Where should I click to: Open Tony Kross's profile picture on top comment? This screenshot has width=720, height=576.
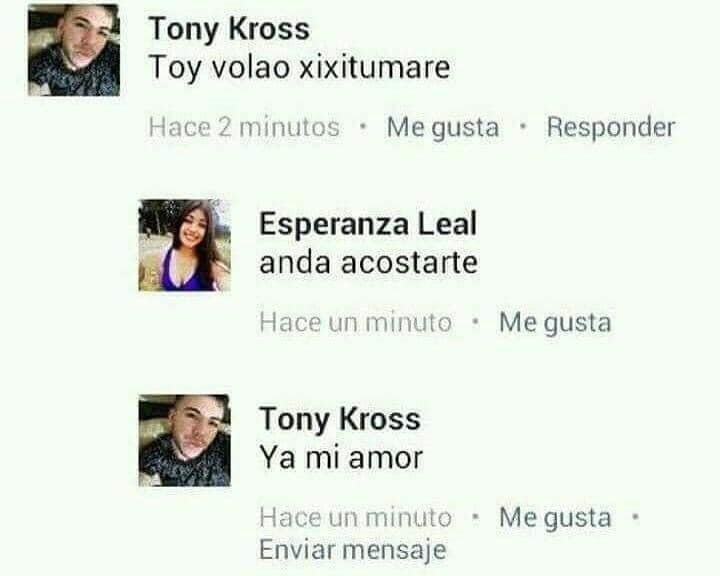tap(74, 50)
